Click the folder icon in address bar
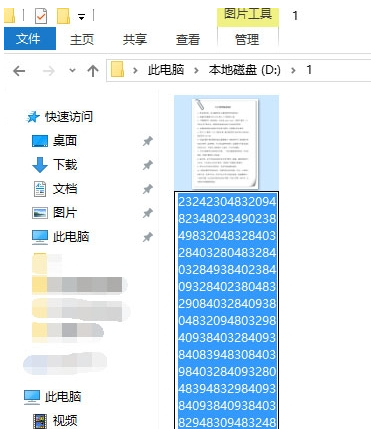 [117, 70]
